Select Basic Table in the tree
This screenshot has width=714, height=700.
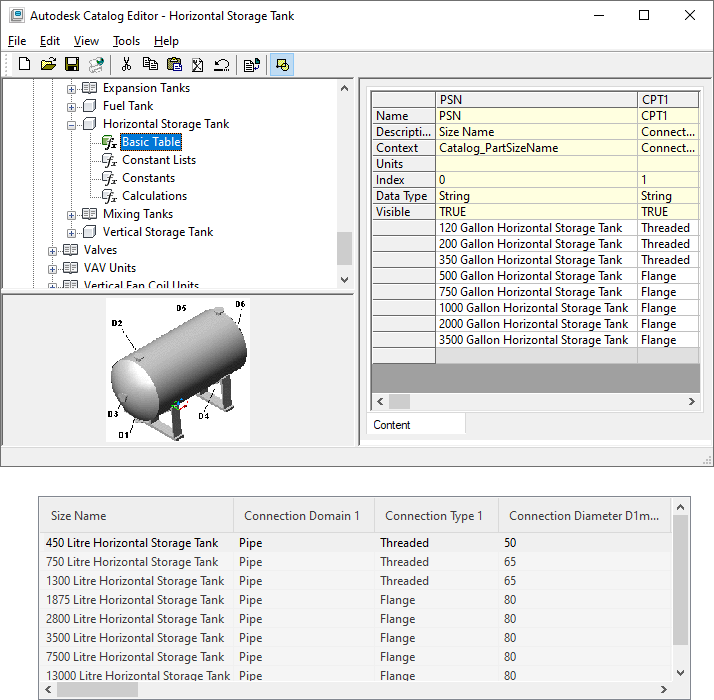(x=151, y=142)
